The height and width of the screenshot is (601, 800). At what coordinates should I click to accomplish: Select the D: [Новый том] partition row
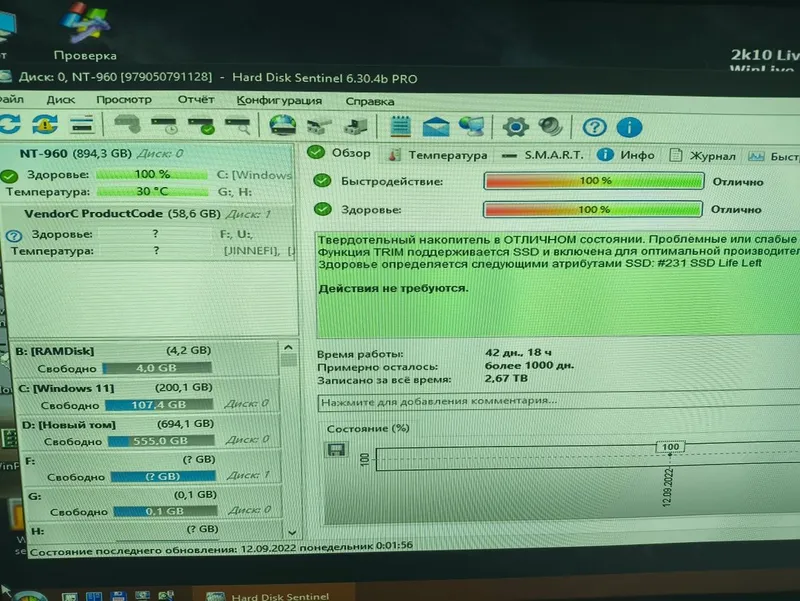[150, 432]
